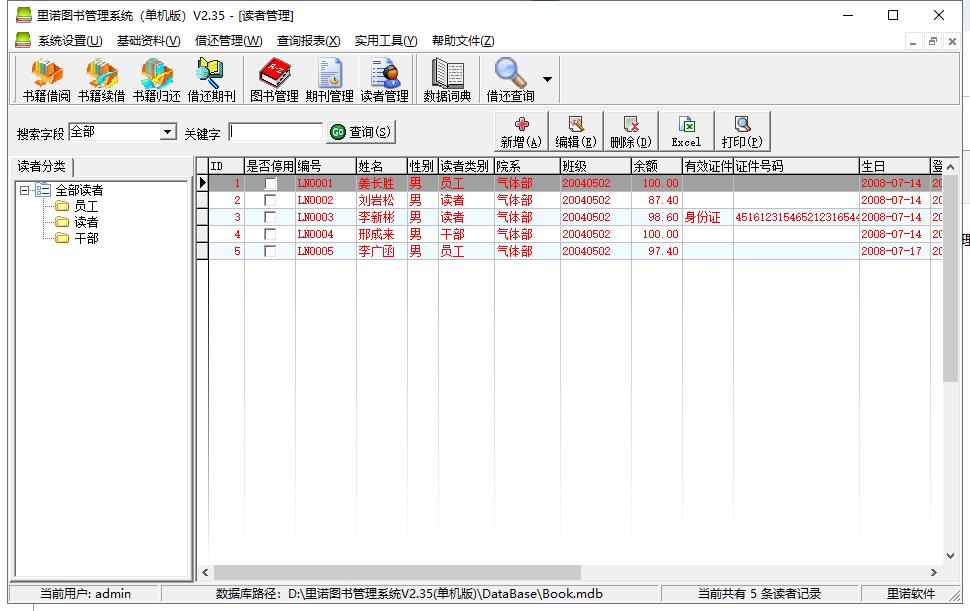Open the 实用工具(Y) menu
This screenshot has height=611, width=970.
pyautogui.click(x=386, y=41)
